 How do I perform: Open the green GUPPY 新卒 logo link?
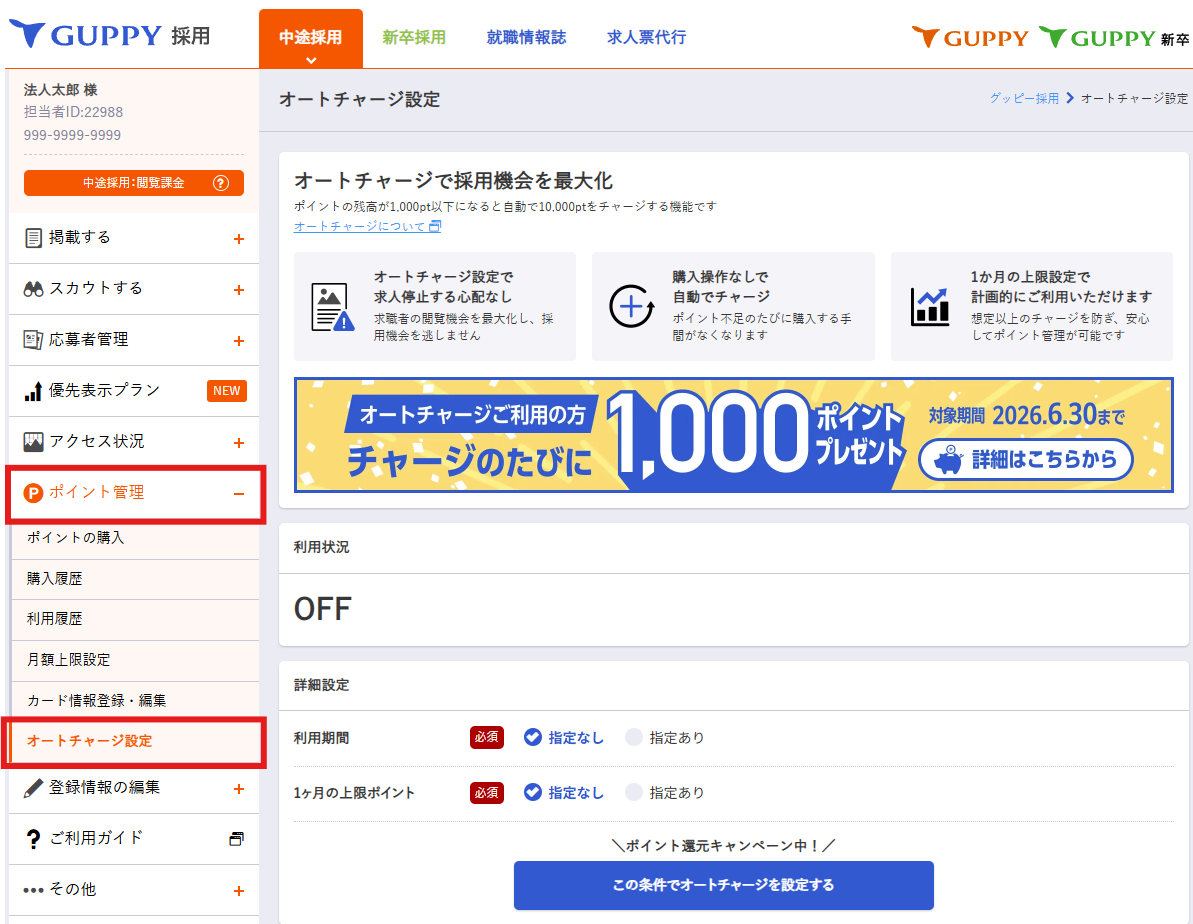pos(1114,37)
